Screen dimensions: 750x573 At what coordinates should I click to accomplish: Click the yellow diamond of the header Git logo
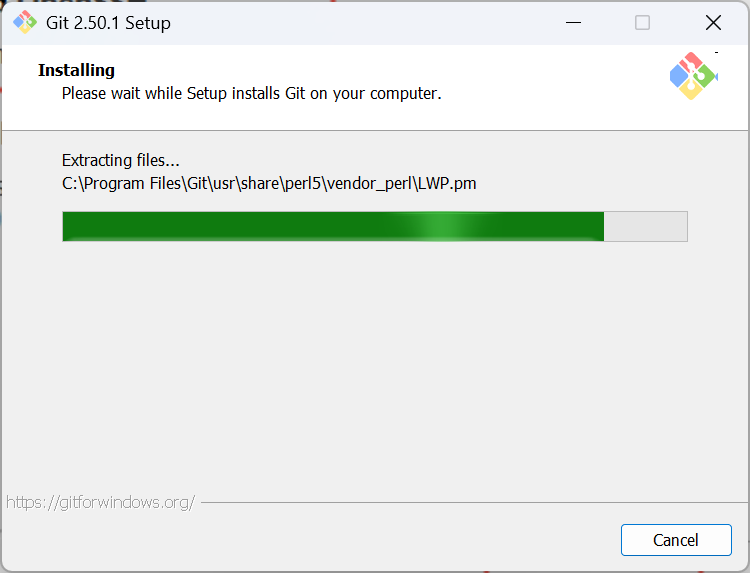(691, 90)
